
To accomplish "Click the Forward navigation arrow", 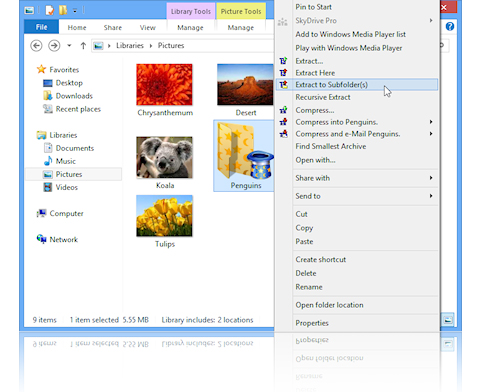I will (54, 45).
